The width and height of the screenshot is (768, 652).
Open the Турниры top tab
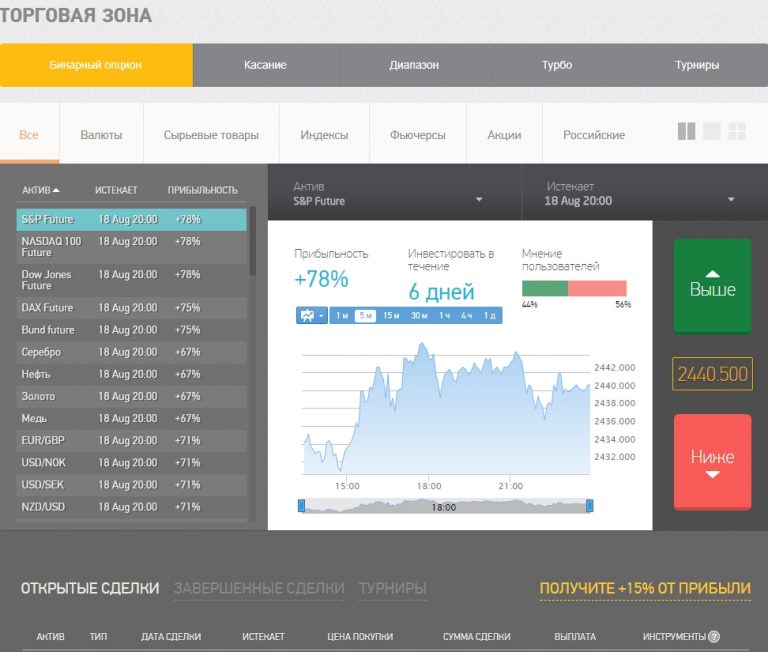pos(696,65)
